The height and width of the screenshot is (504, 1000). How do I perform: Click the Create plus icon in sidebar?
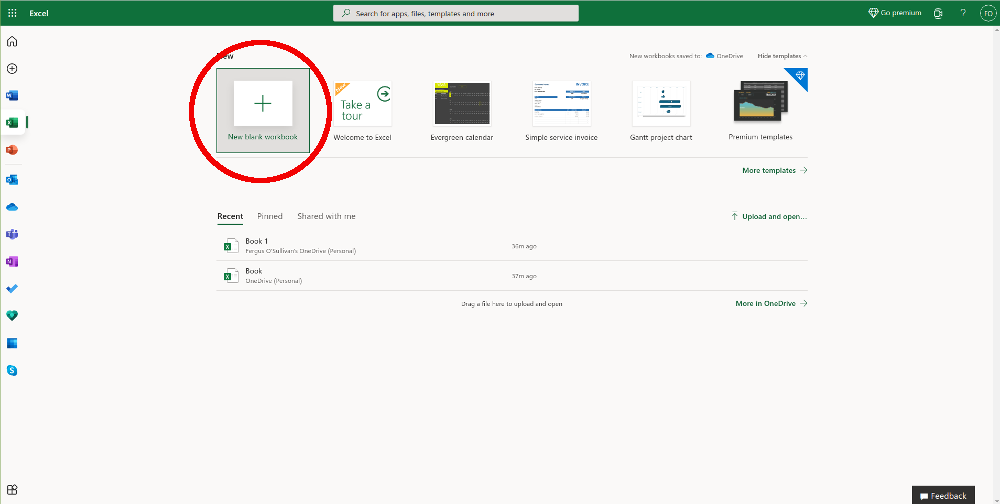pyautogui.click(x=12, y=69)
